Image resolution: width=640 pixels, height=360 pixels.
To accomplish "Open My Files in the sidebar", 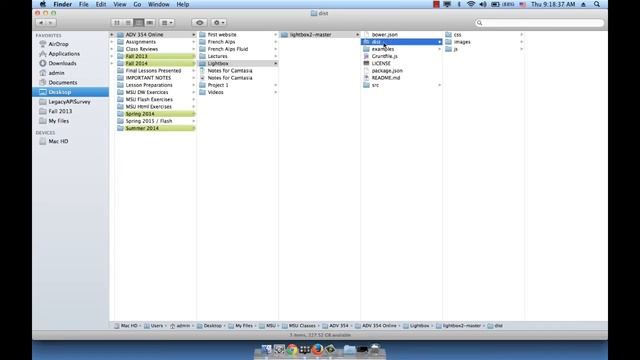I will (x=58, y=121).
